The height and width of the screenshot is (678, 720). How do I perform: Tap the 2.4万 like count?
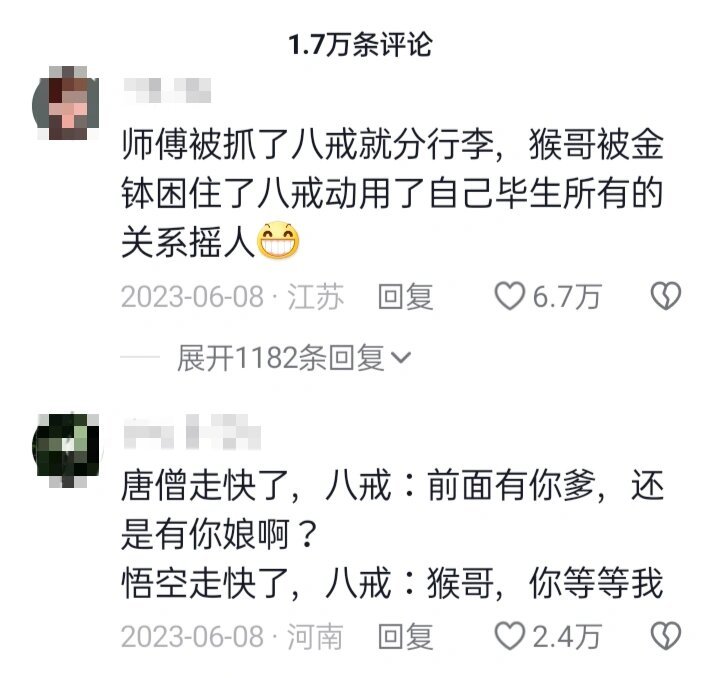pos(567,637)
